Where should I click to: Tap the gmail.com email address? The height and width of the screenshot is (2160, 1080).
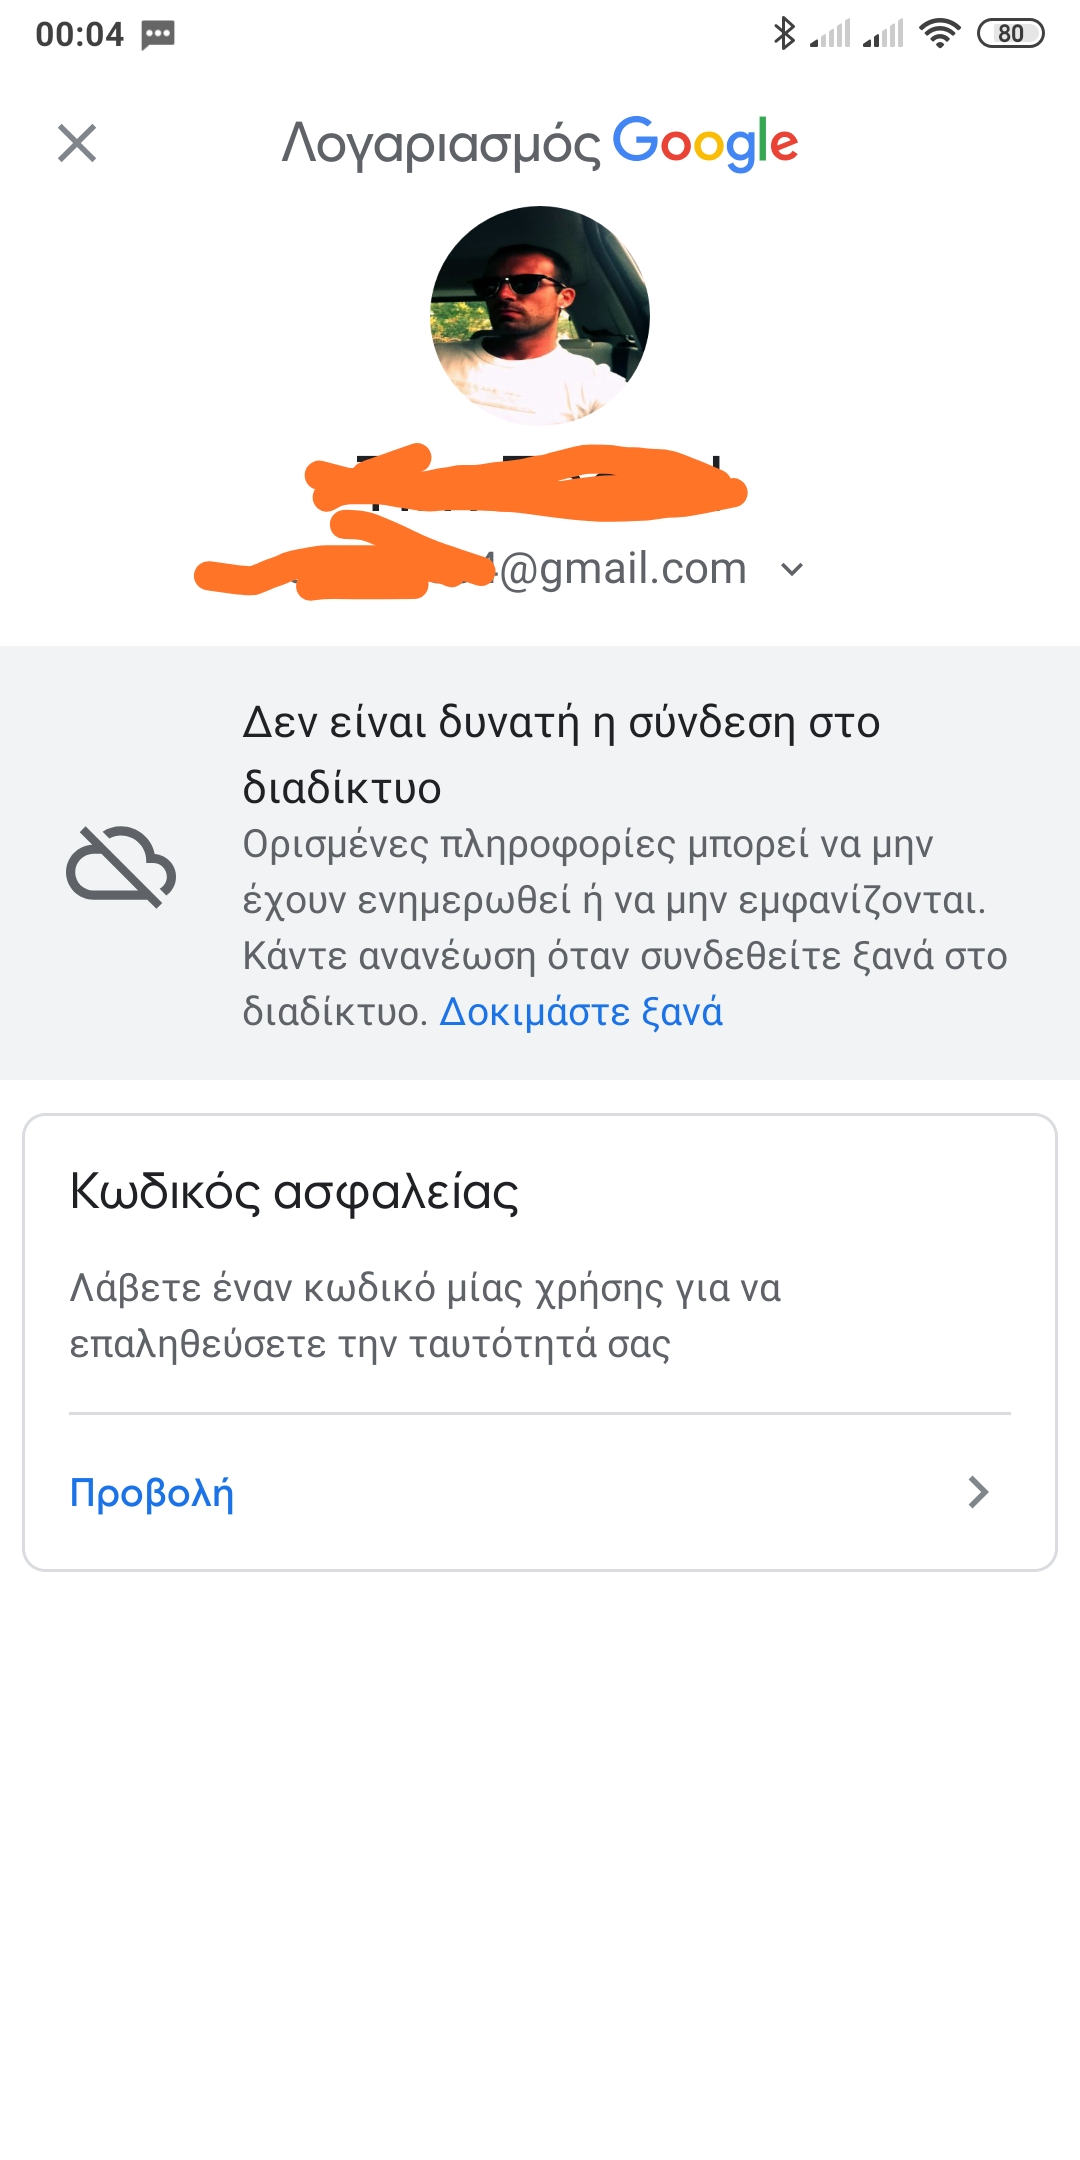[x=622, y=569]
